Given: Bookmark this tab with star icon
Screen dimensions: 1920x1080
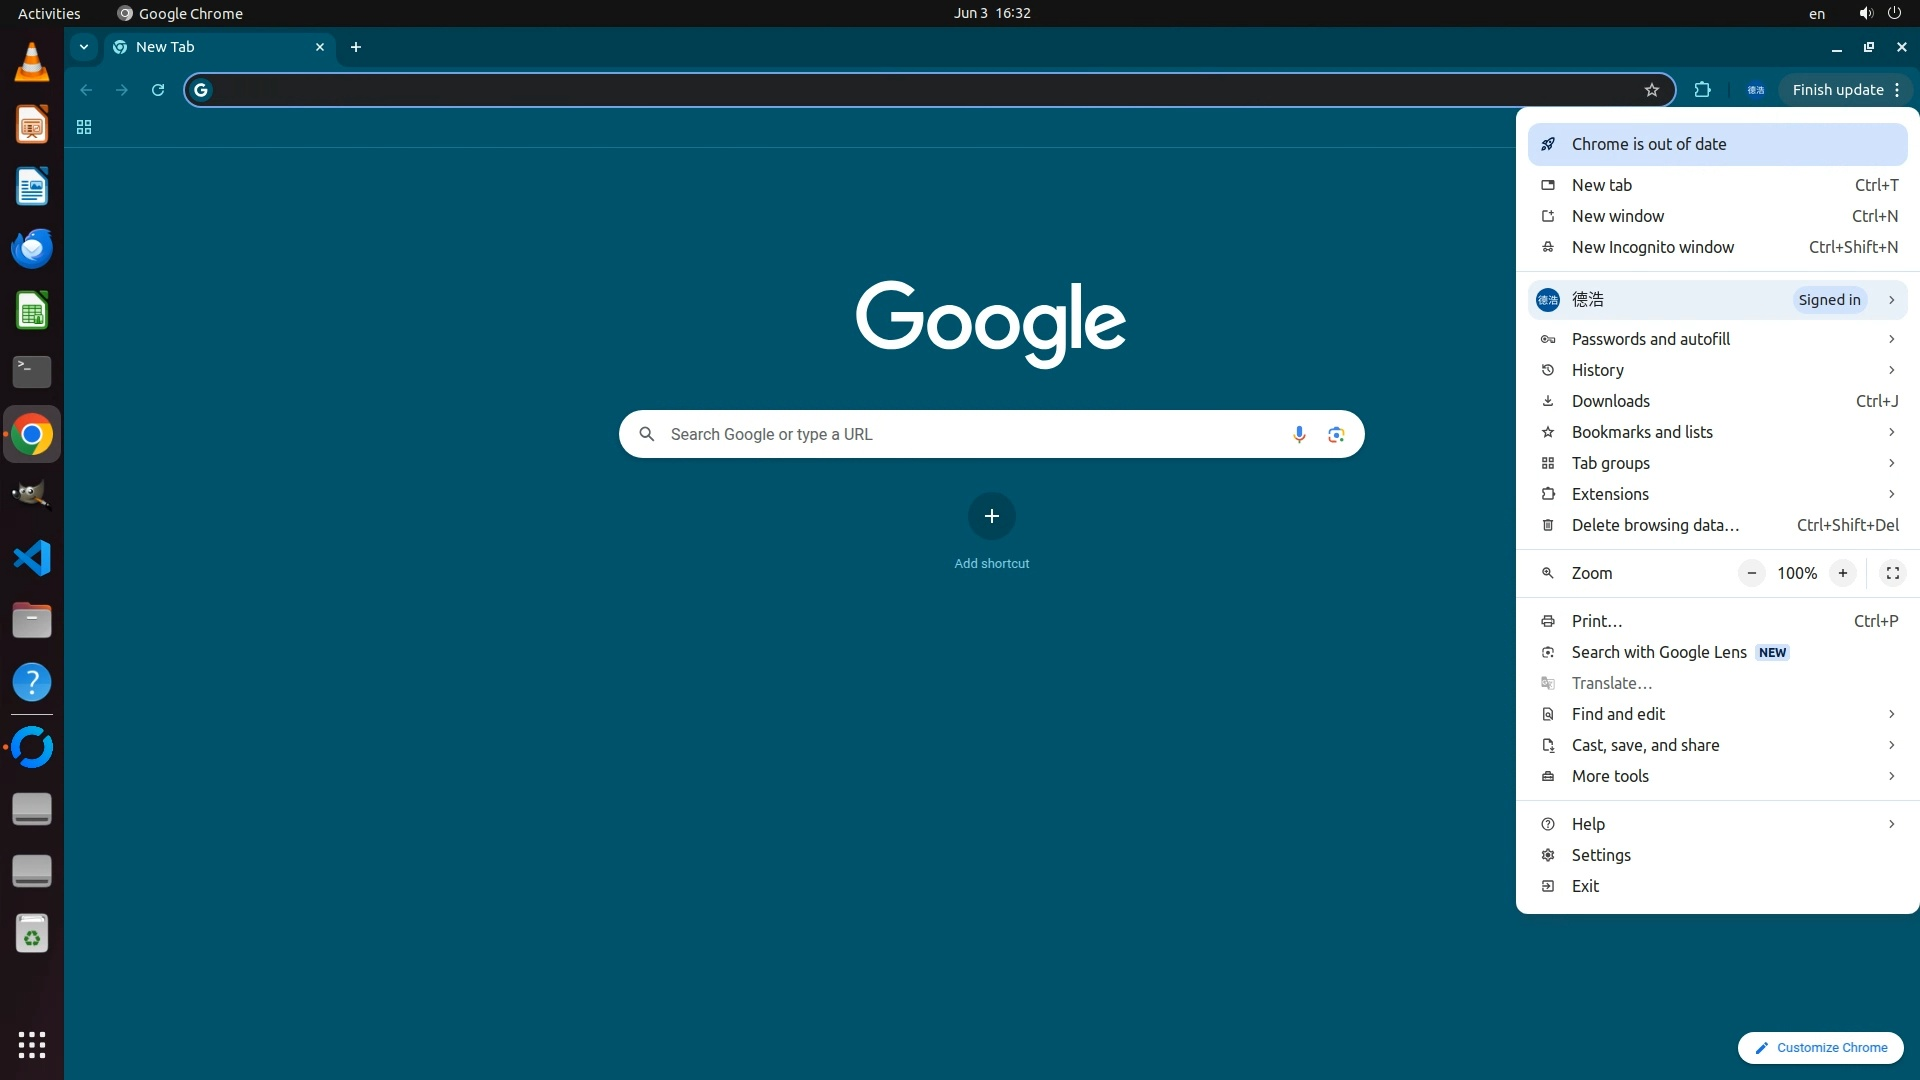Looking at the screenshot, I should (x=1651, y=90).
